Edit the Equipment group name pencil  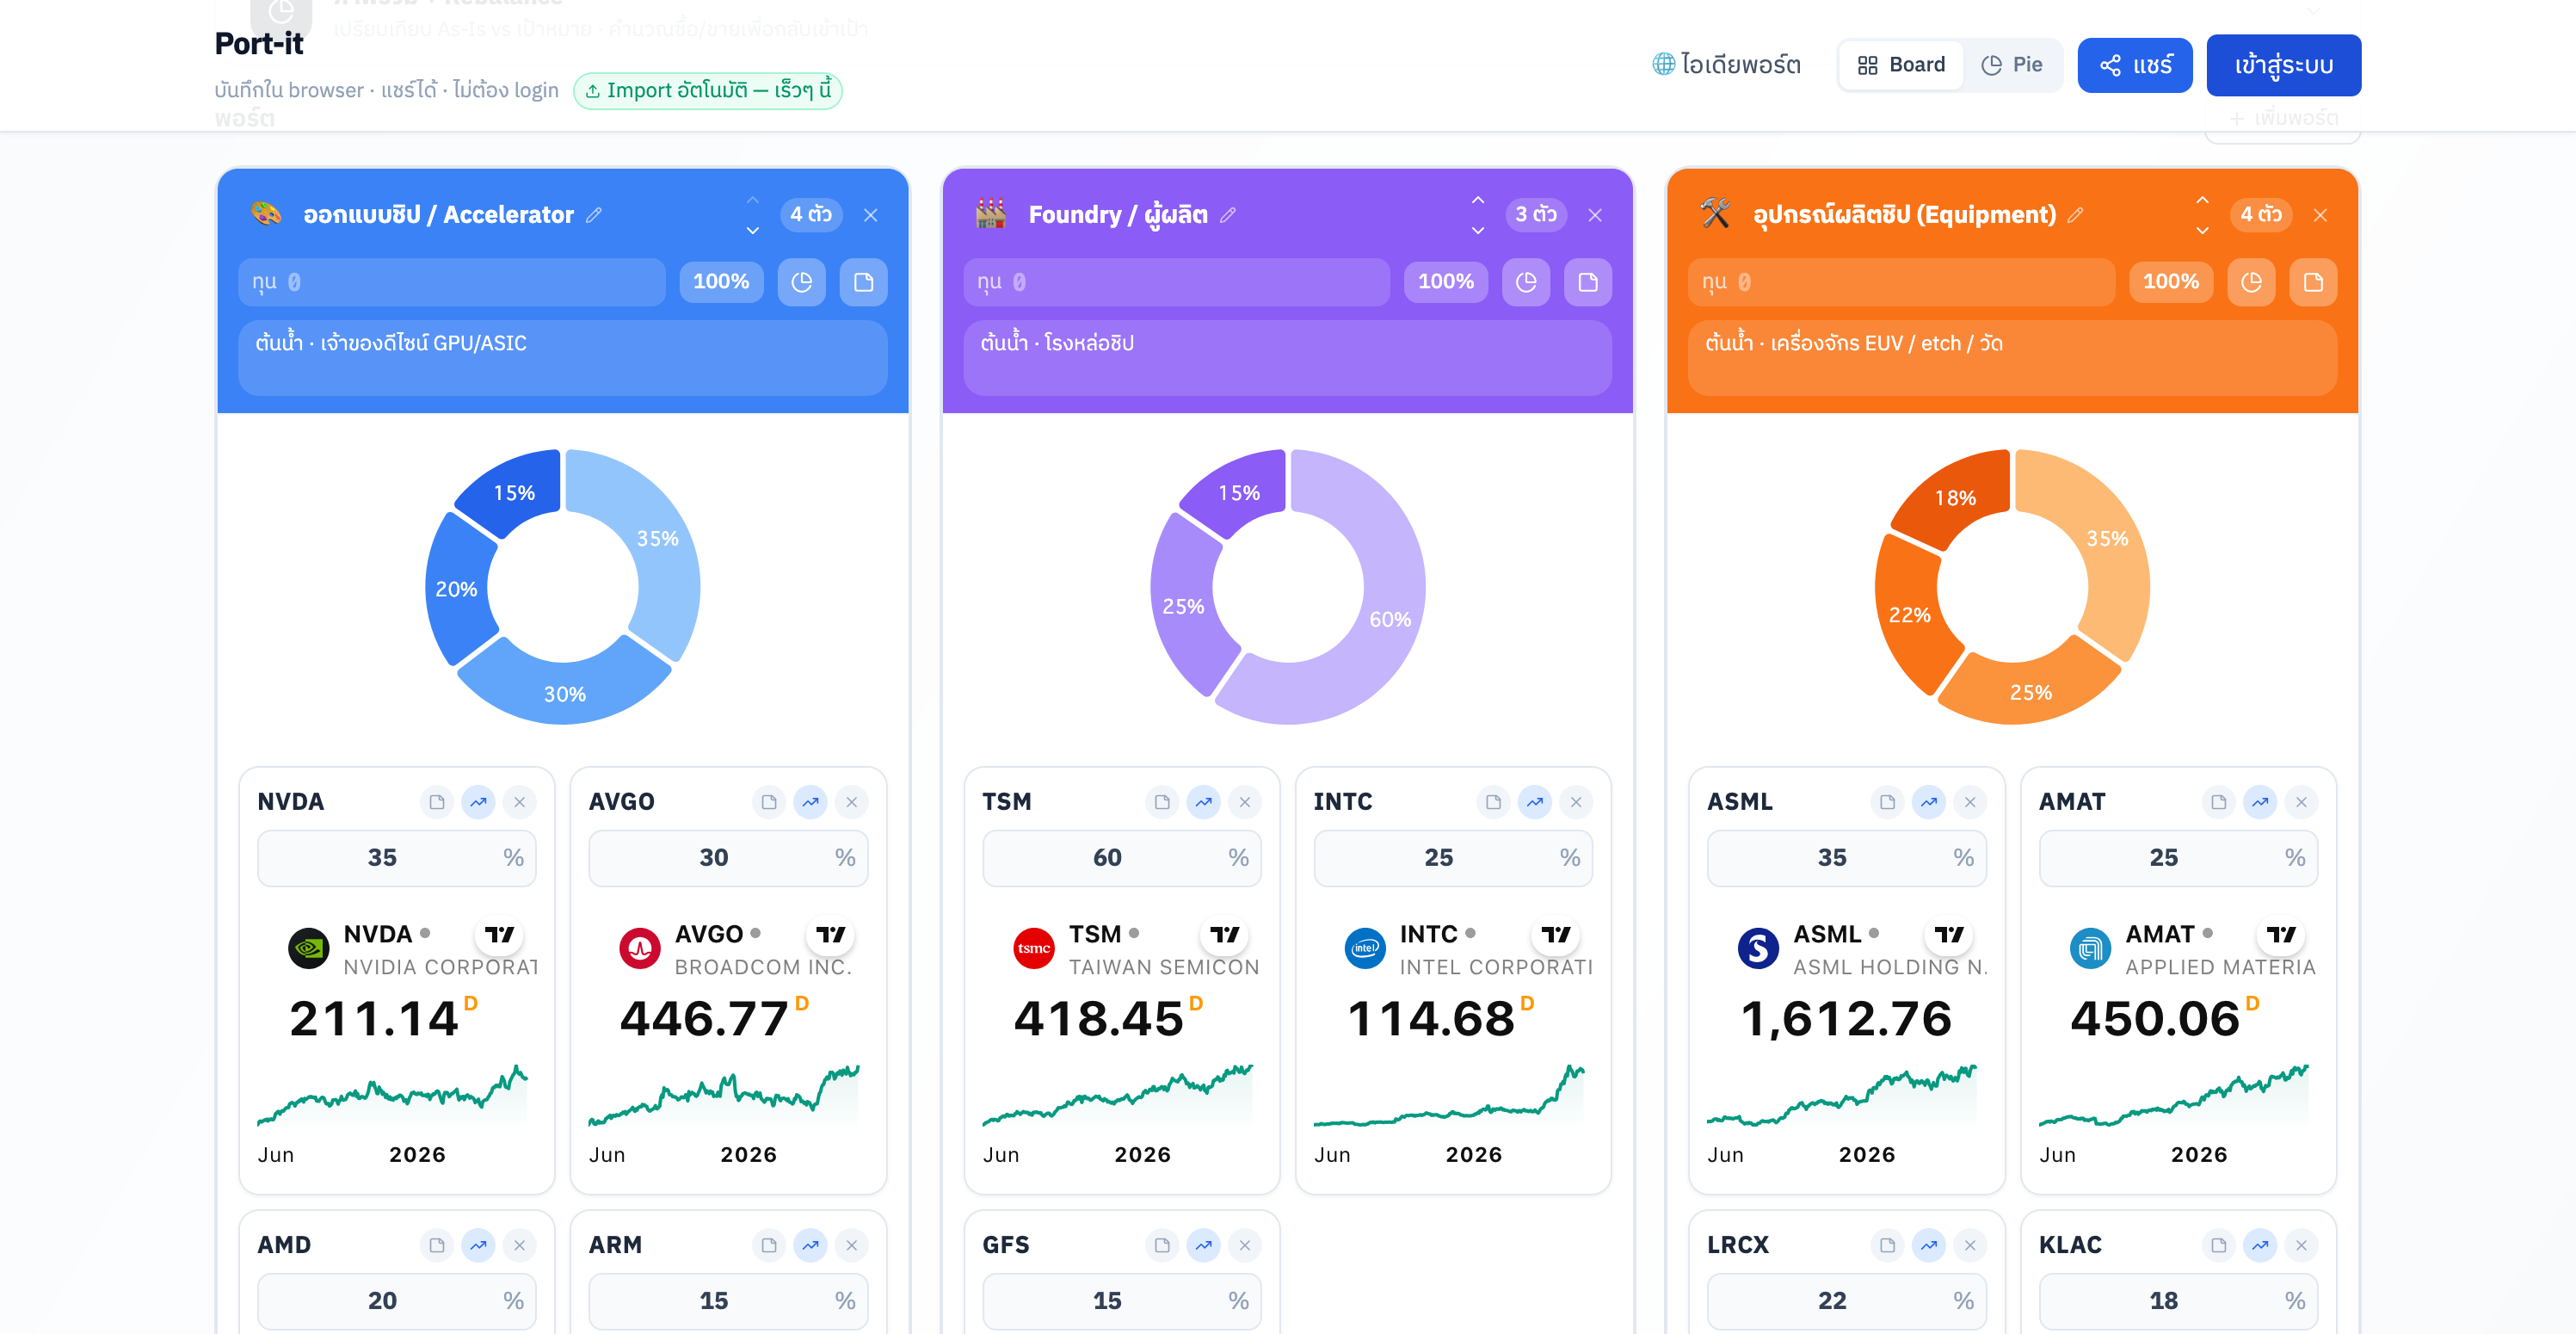(x=2076, y=215)
